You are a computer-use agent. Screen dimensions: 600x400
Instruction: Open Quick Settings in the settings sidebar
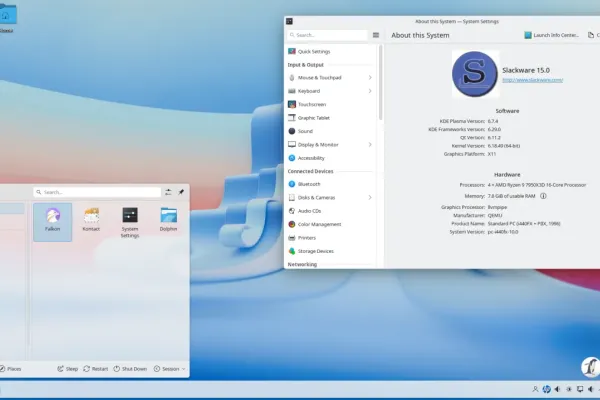click(330, 51)
